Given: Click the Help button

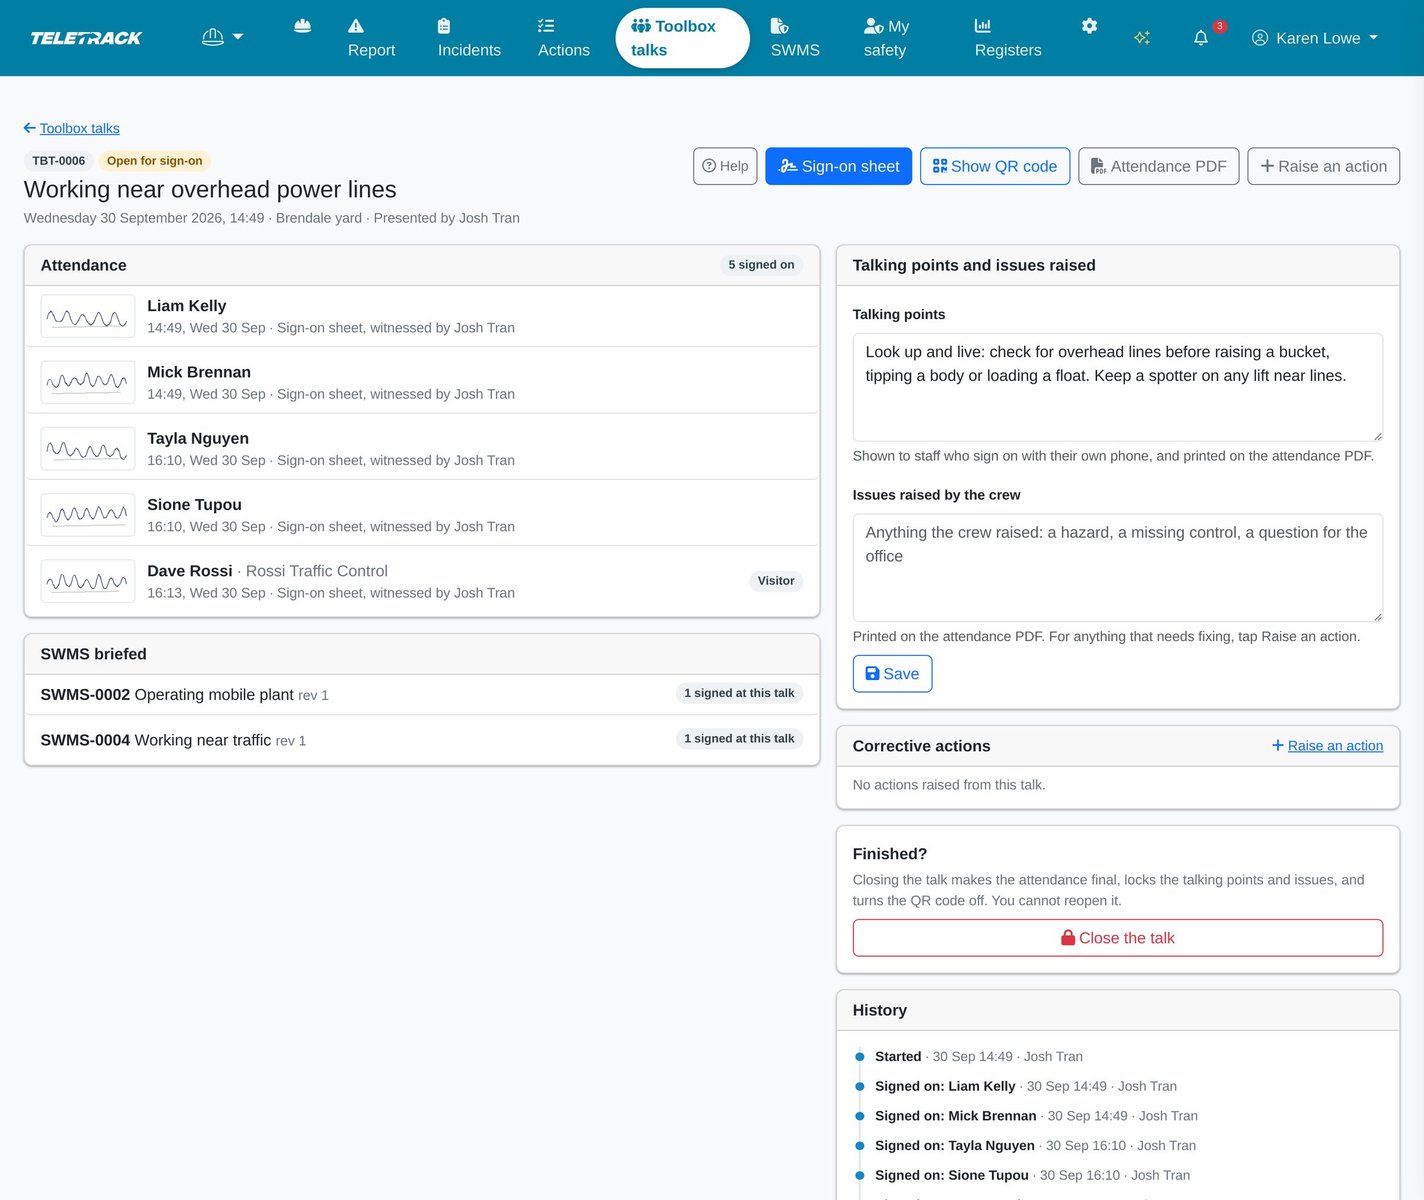Looking at the screenshot, I should click(725, 166).
